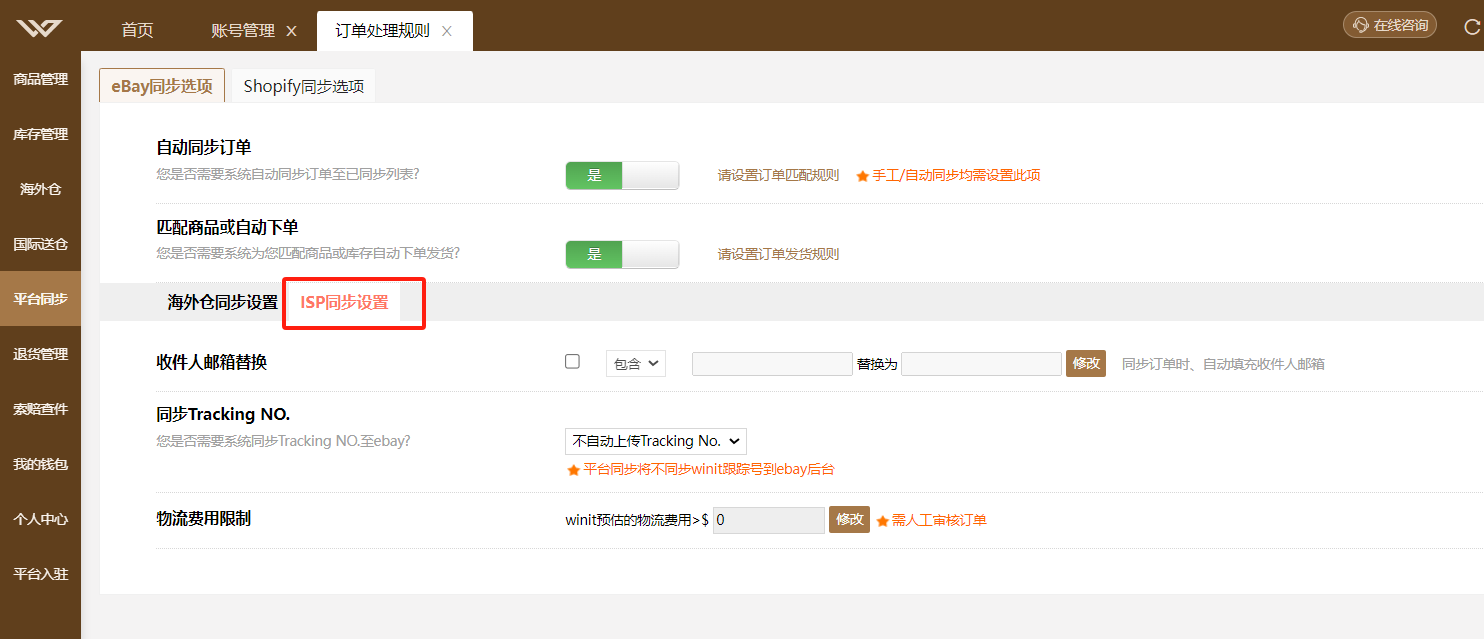The width and height of the screenshot is (1484, 639).
Task: Open the Shopify同步选项 tab
Action: (x=303, y=86)
